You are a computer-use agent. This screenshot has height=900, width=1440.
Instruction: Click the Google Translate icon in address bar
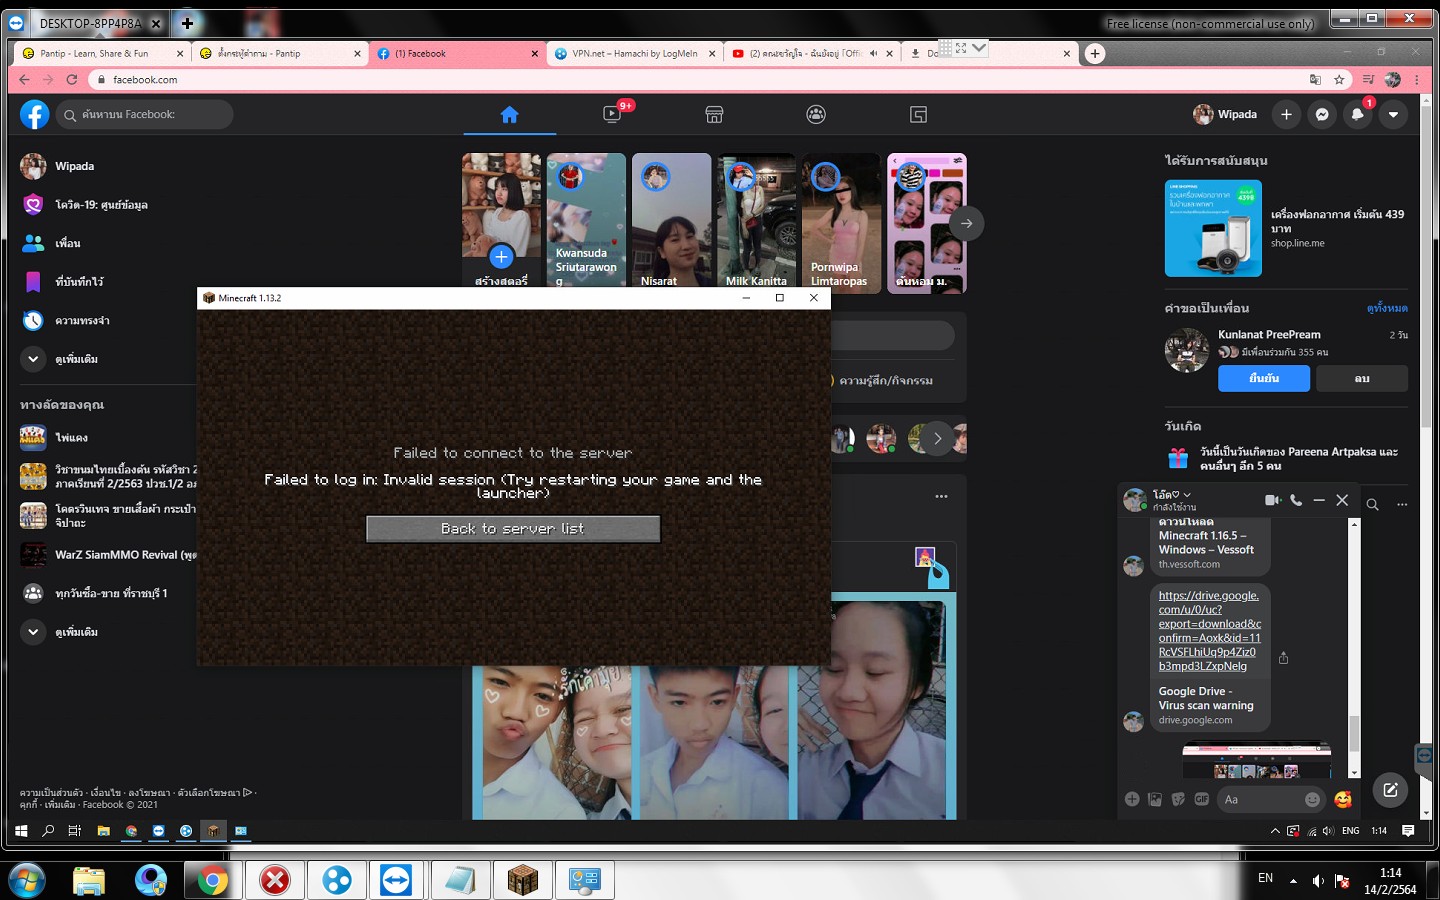1315,79
